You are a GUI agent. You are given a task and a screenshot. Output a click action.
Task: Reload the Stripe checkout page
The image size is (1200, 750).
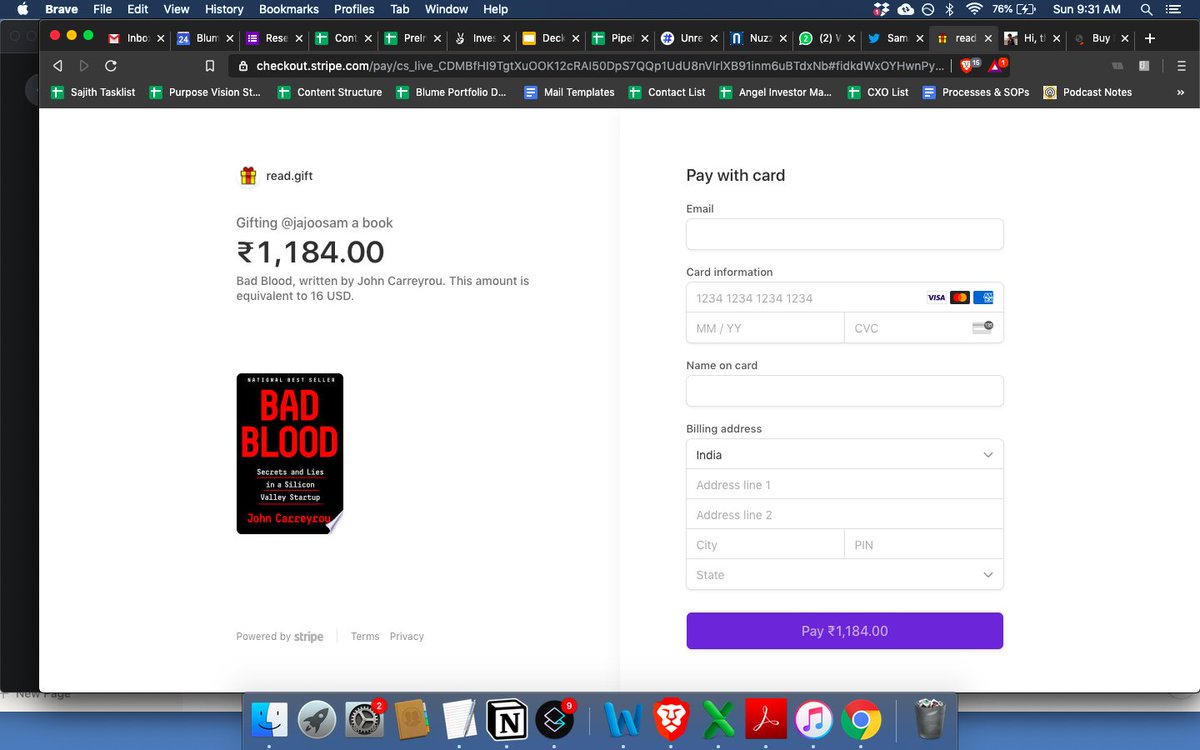(111, 66)
